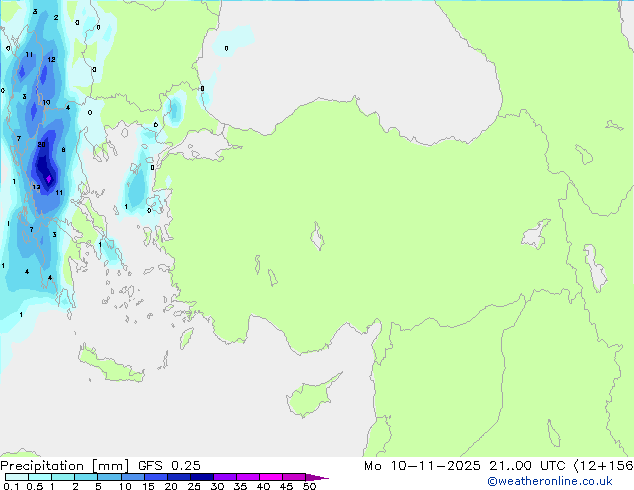The width and height of the screenshot is (634, 490).
Task: Click the "8" precipitation value on the map
Action: 63,150
